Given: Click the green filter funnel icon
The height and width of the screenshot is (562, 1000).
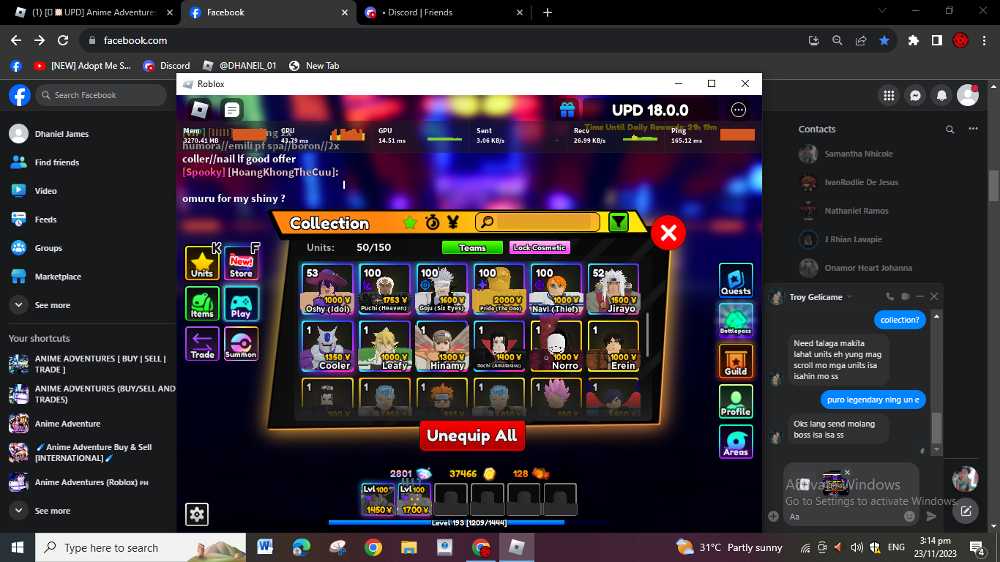Looking at the screenshot, I should click(x=618, y=222).
